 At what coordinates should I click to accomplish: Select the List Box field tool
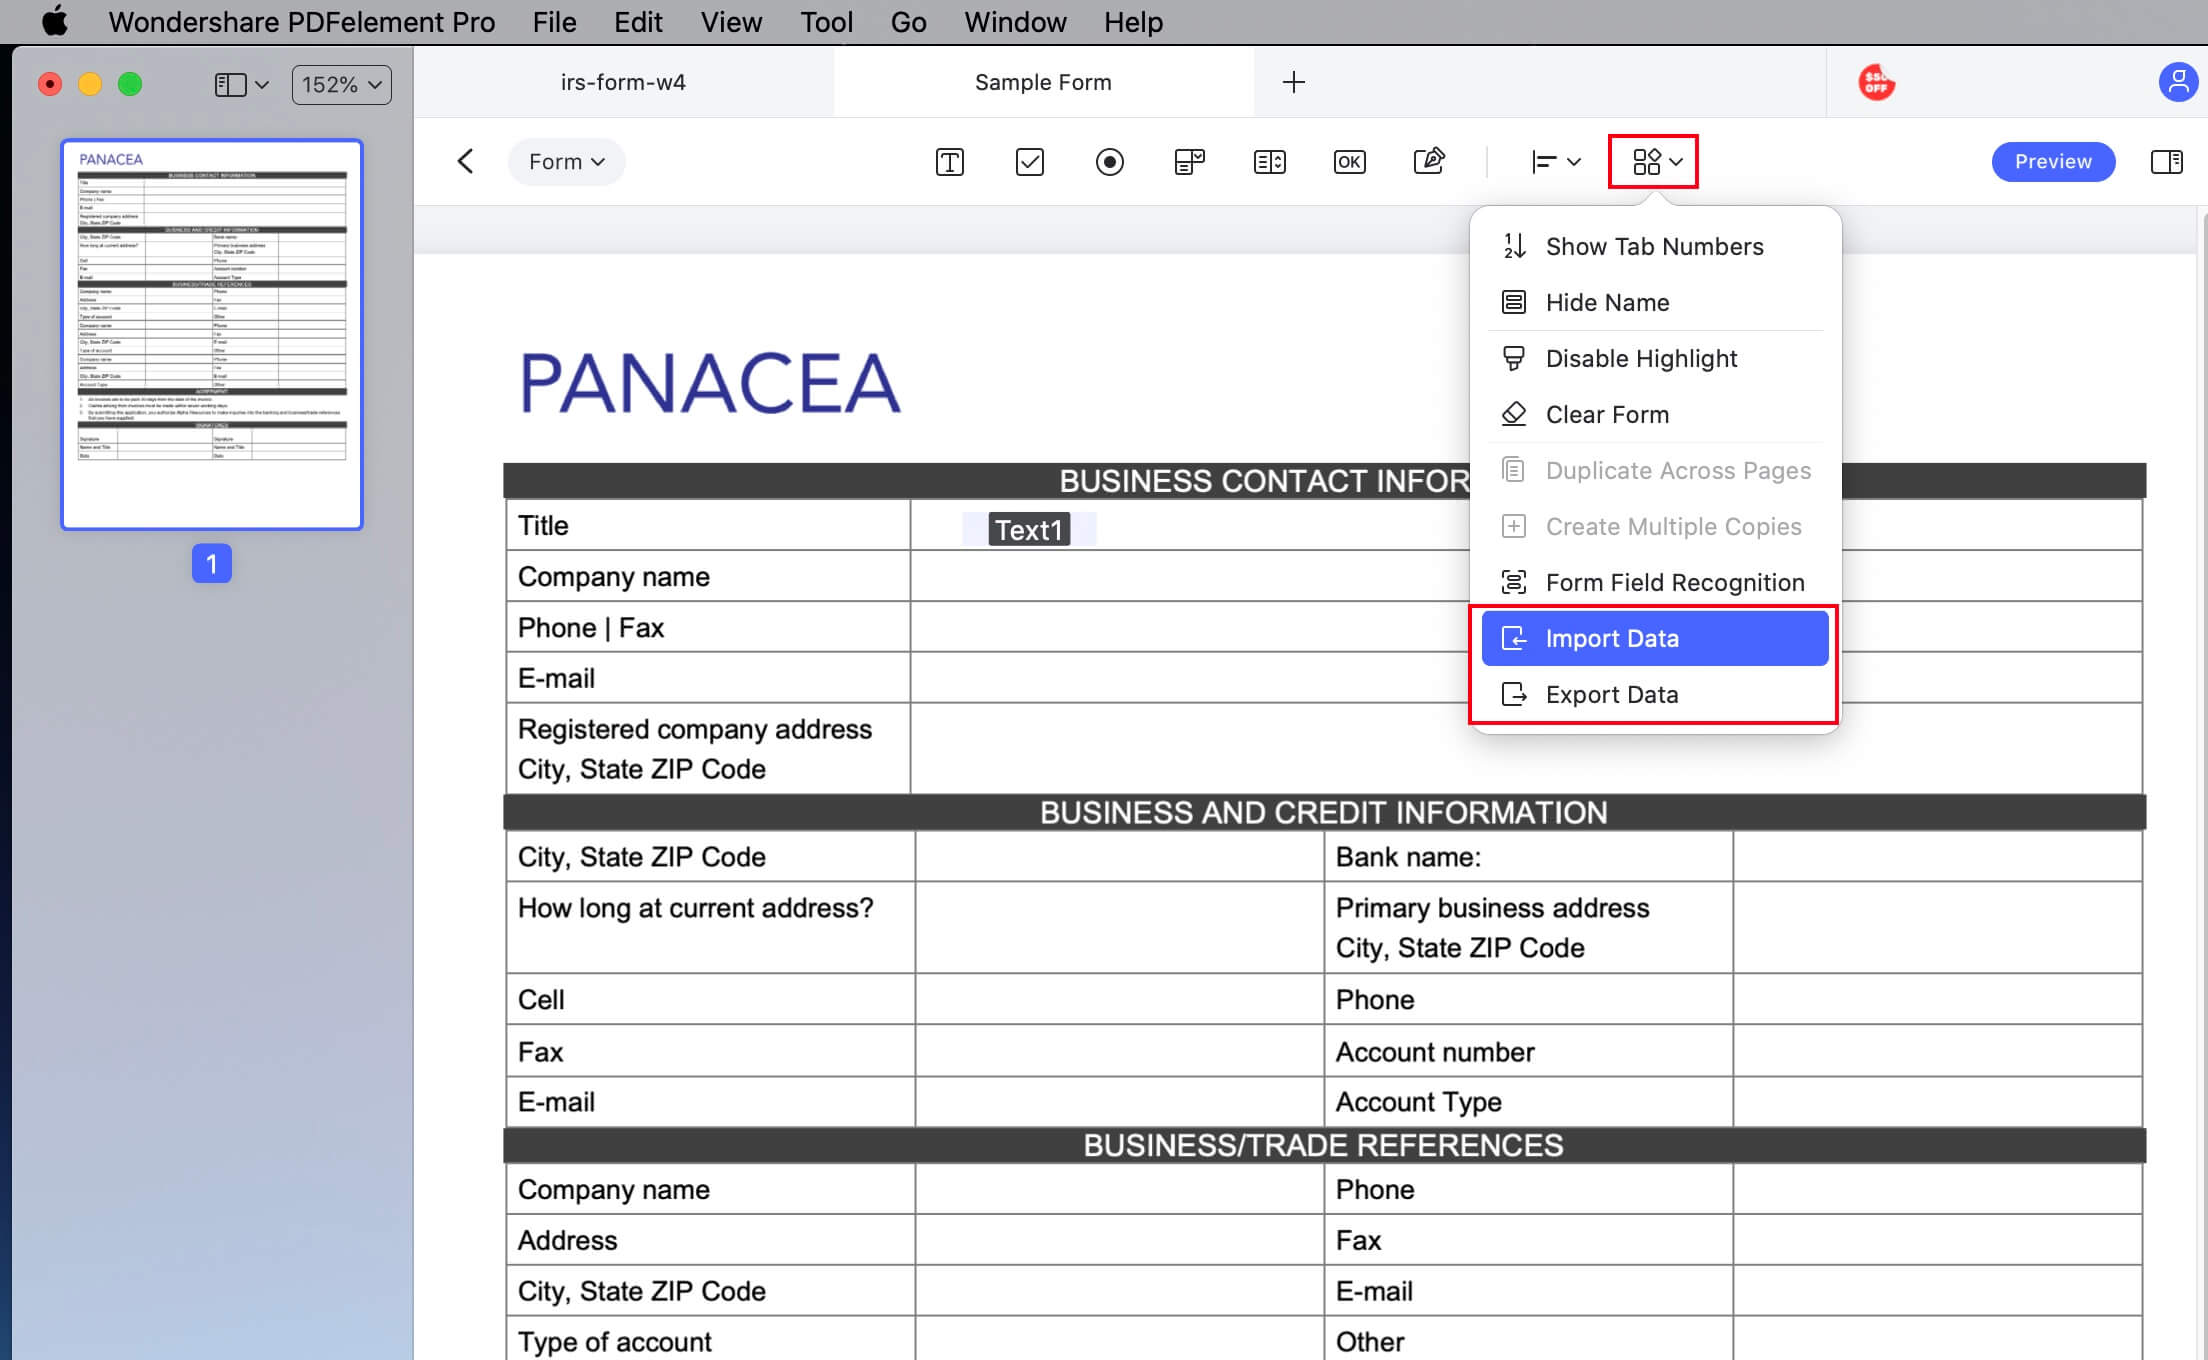coord(1269,162)
